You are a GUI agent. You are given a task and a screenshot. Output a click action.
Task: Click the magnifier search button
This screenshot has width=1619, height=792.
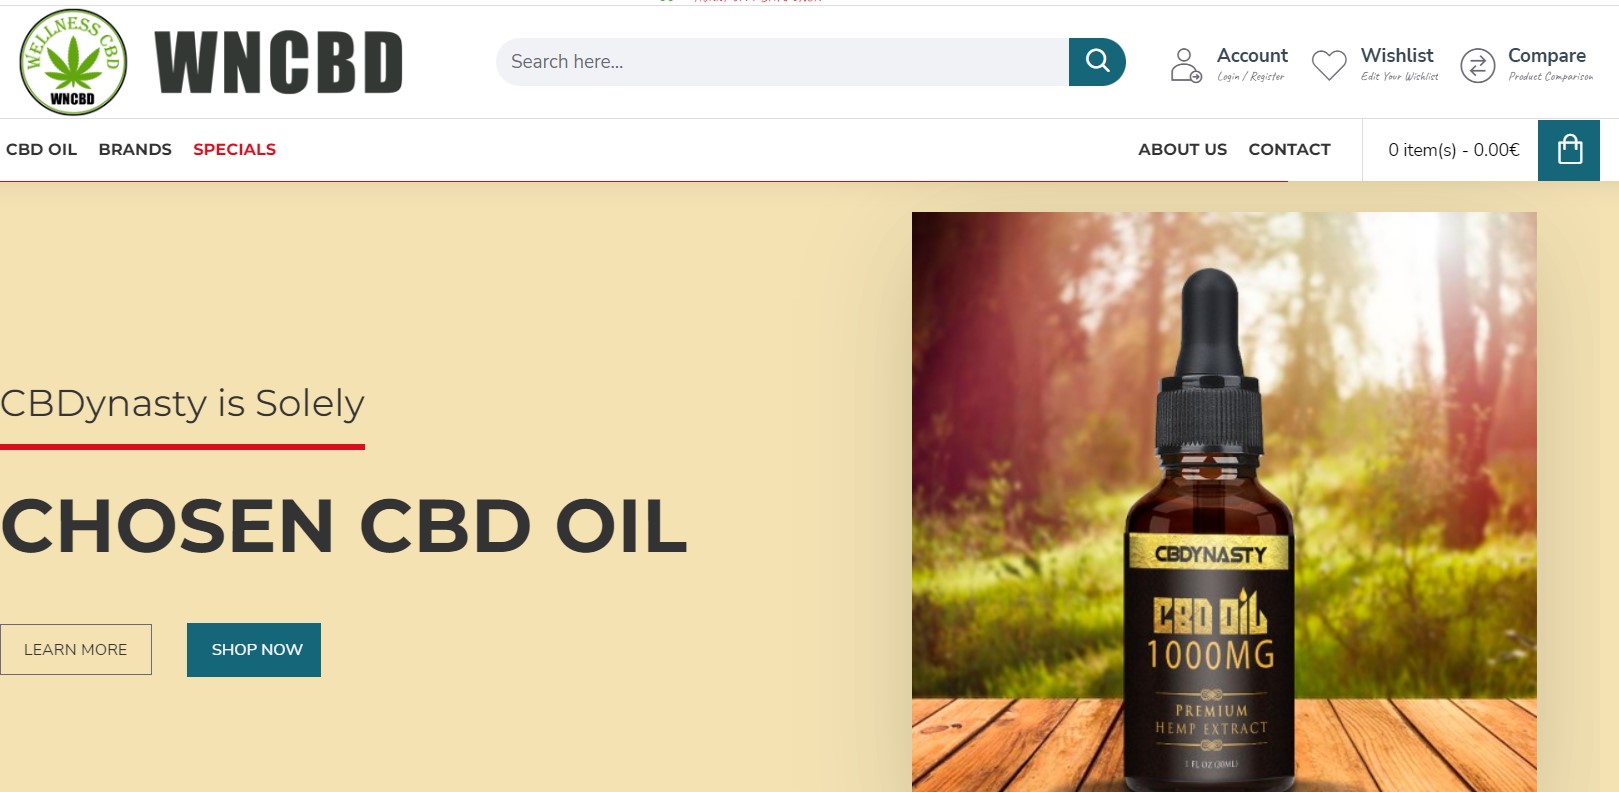(1097, 62)
